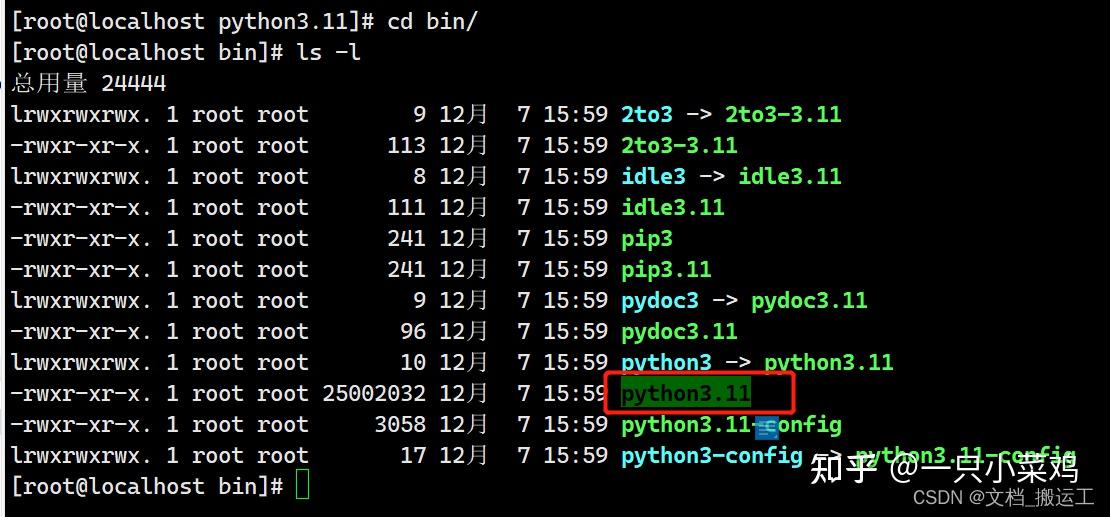Click the standalone pydoc3.11 file entry

point(680,331)
